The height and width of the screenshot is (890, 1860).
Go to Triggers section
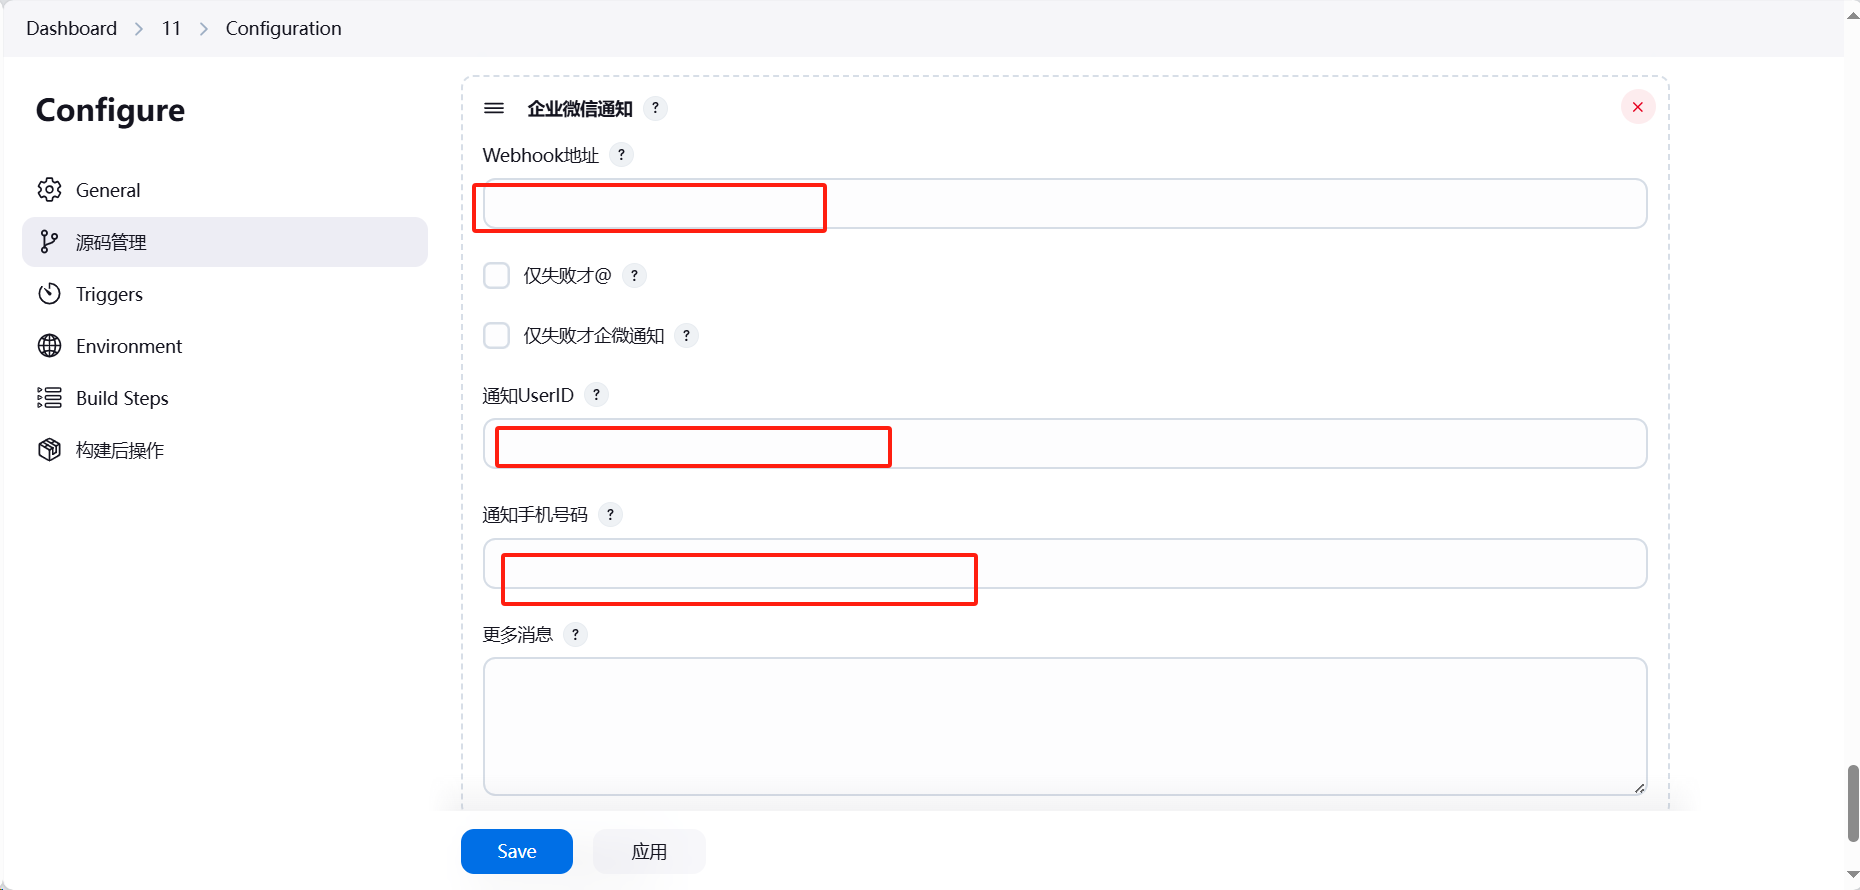(x=225, y=294)
